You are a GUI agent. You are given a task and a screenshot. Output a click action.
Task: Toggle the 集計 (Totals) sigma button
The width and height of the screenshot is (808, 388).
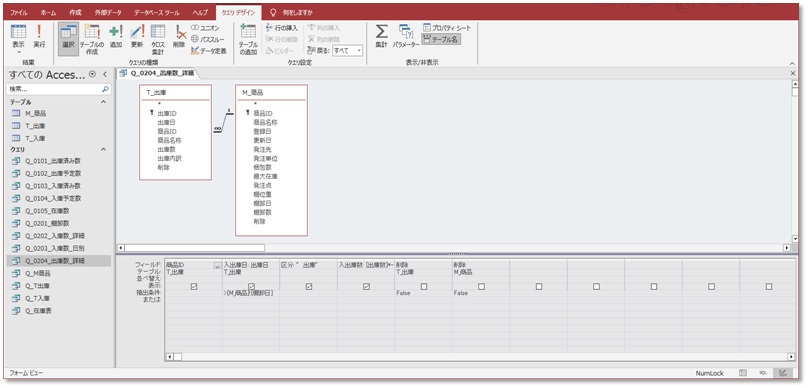[x=381, y=36]
